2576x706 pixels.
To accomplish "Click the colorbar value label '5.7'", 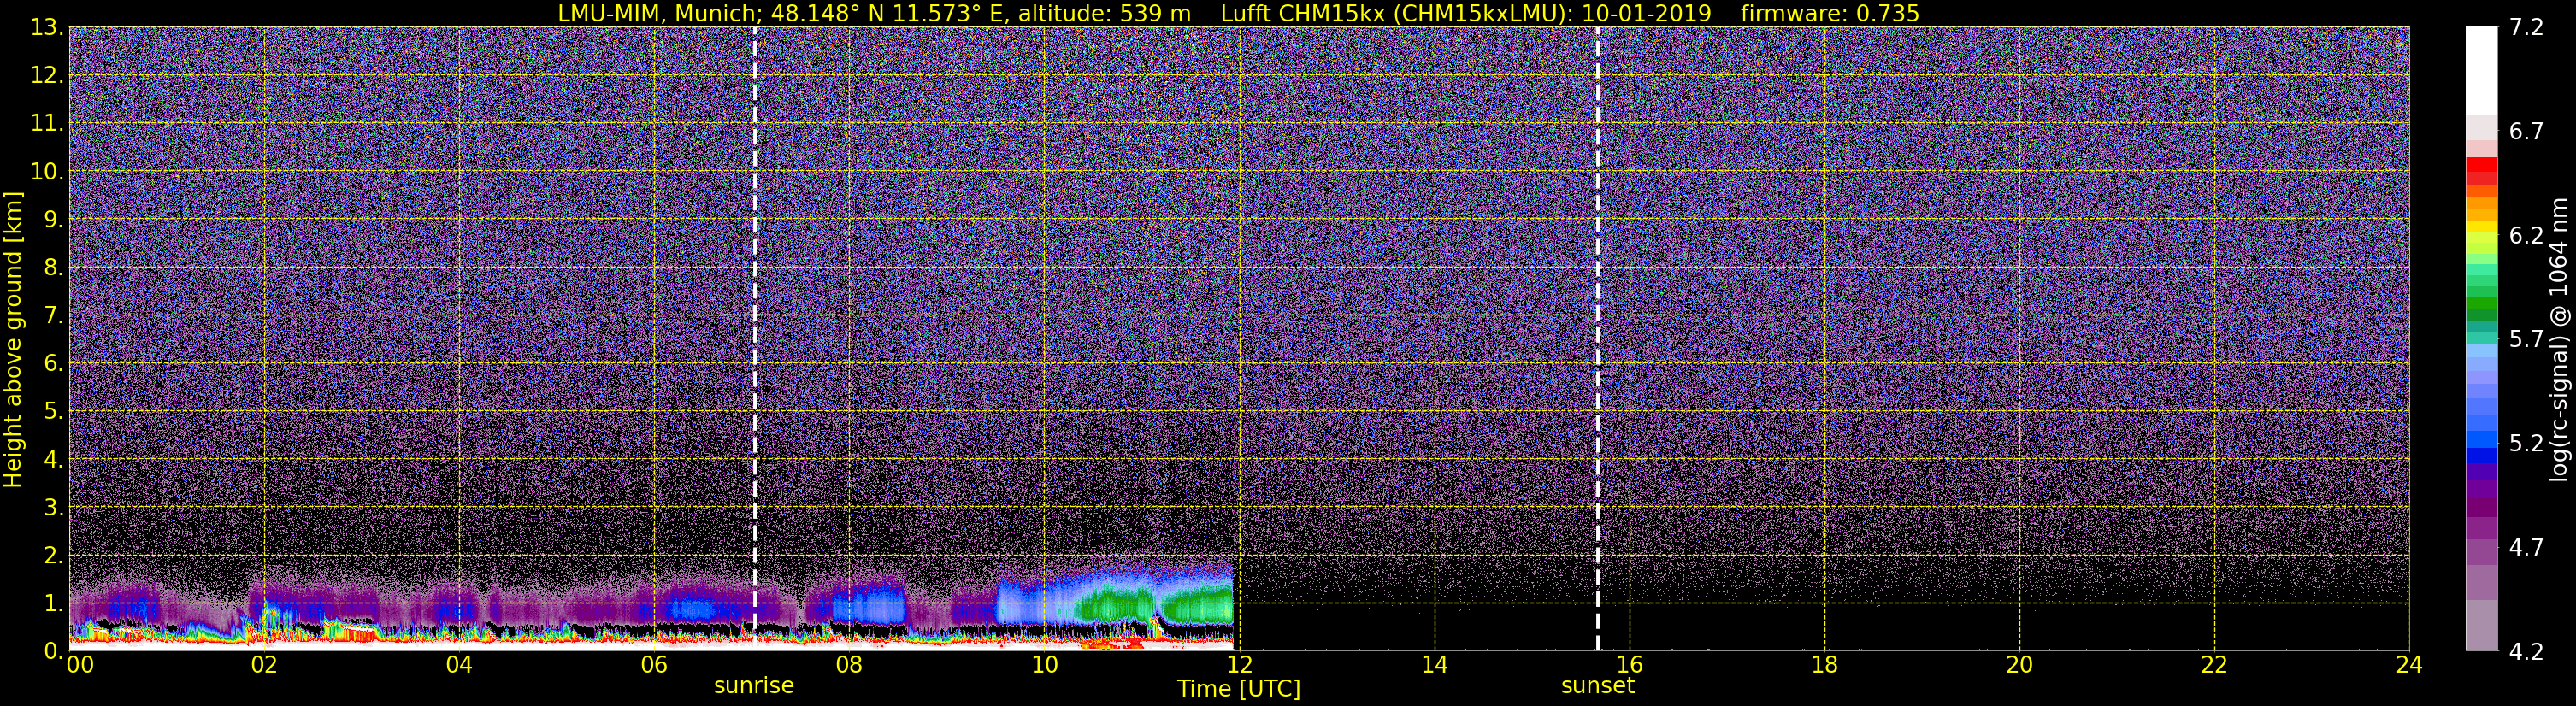I will (2526, 339).
